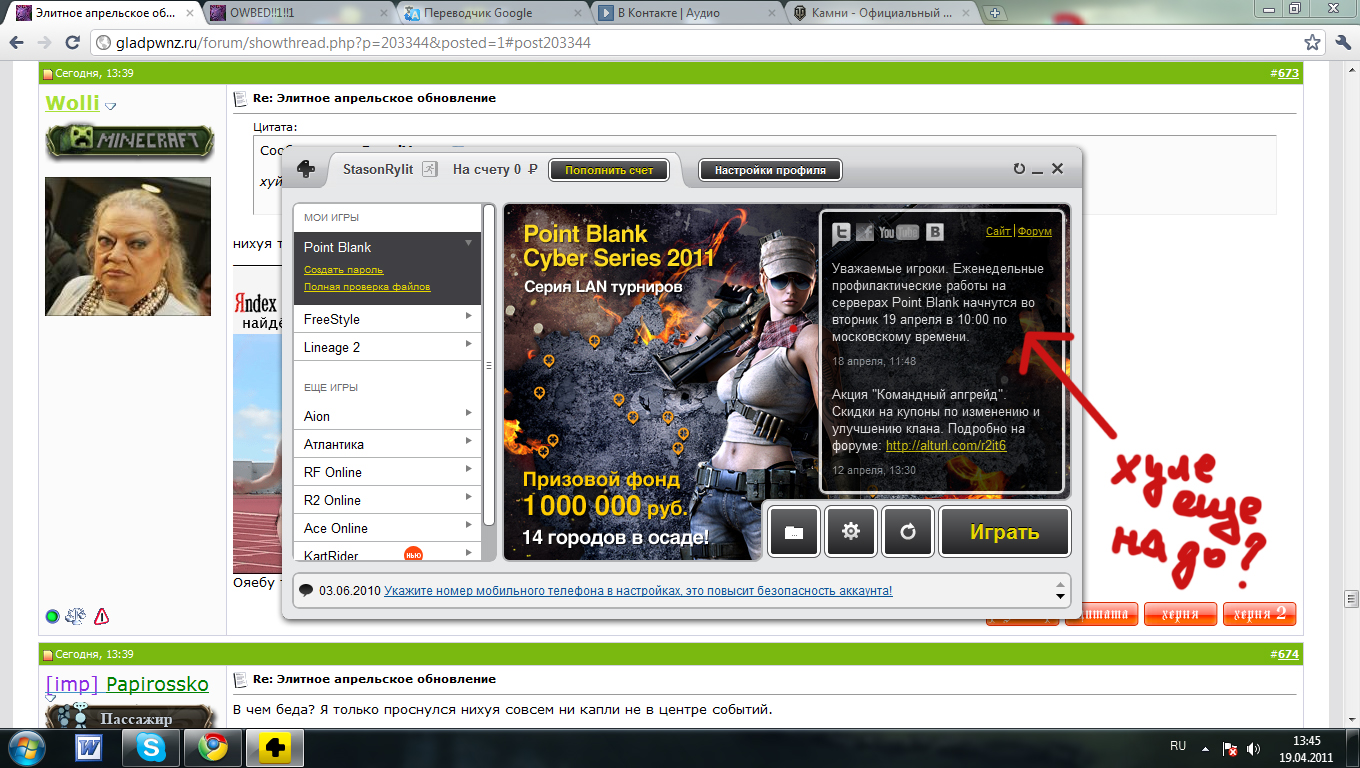Screen dimensions: 1360x768
Task: Open the VKontakte icon in news panel
Action: pyautogui.click(x=935, y=232)
